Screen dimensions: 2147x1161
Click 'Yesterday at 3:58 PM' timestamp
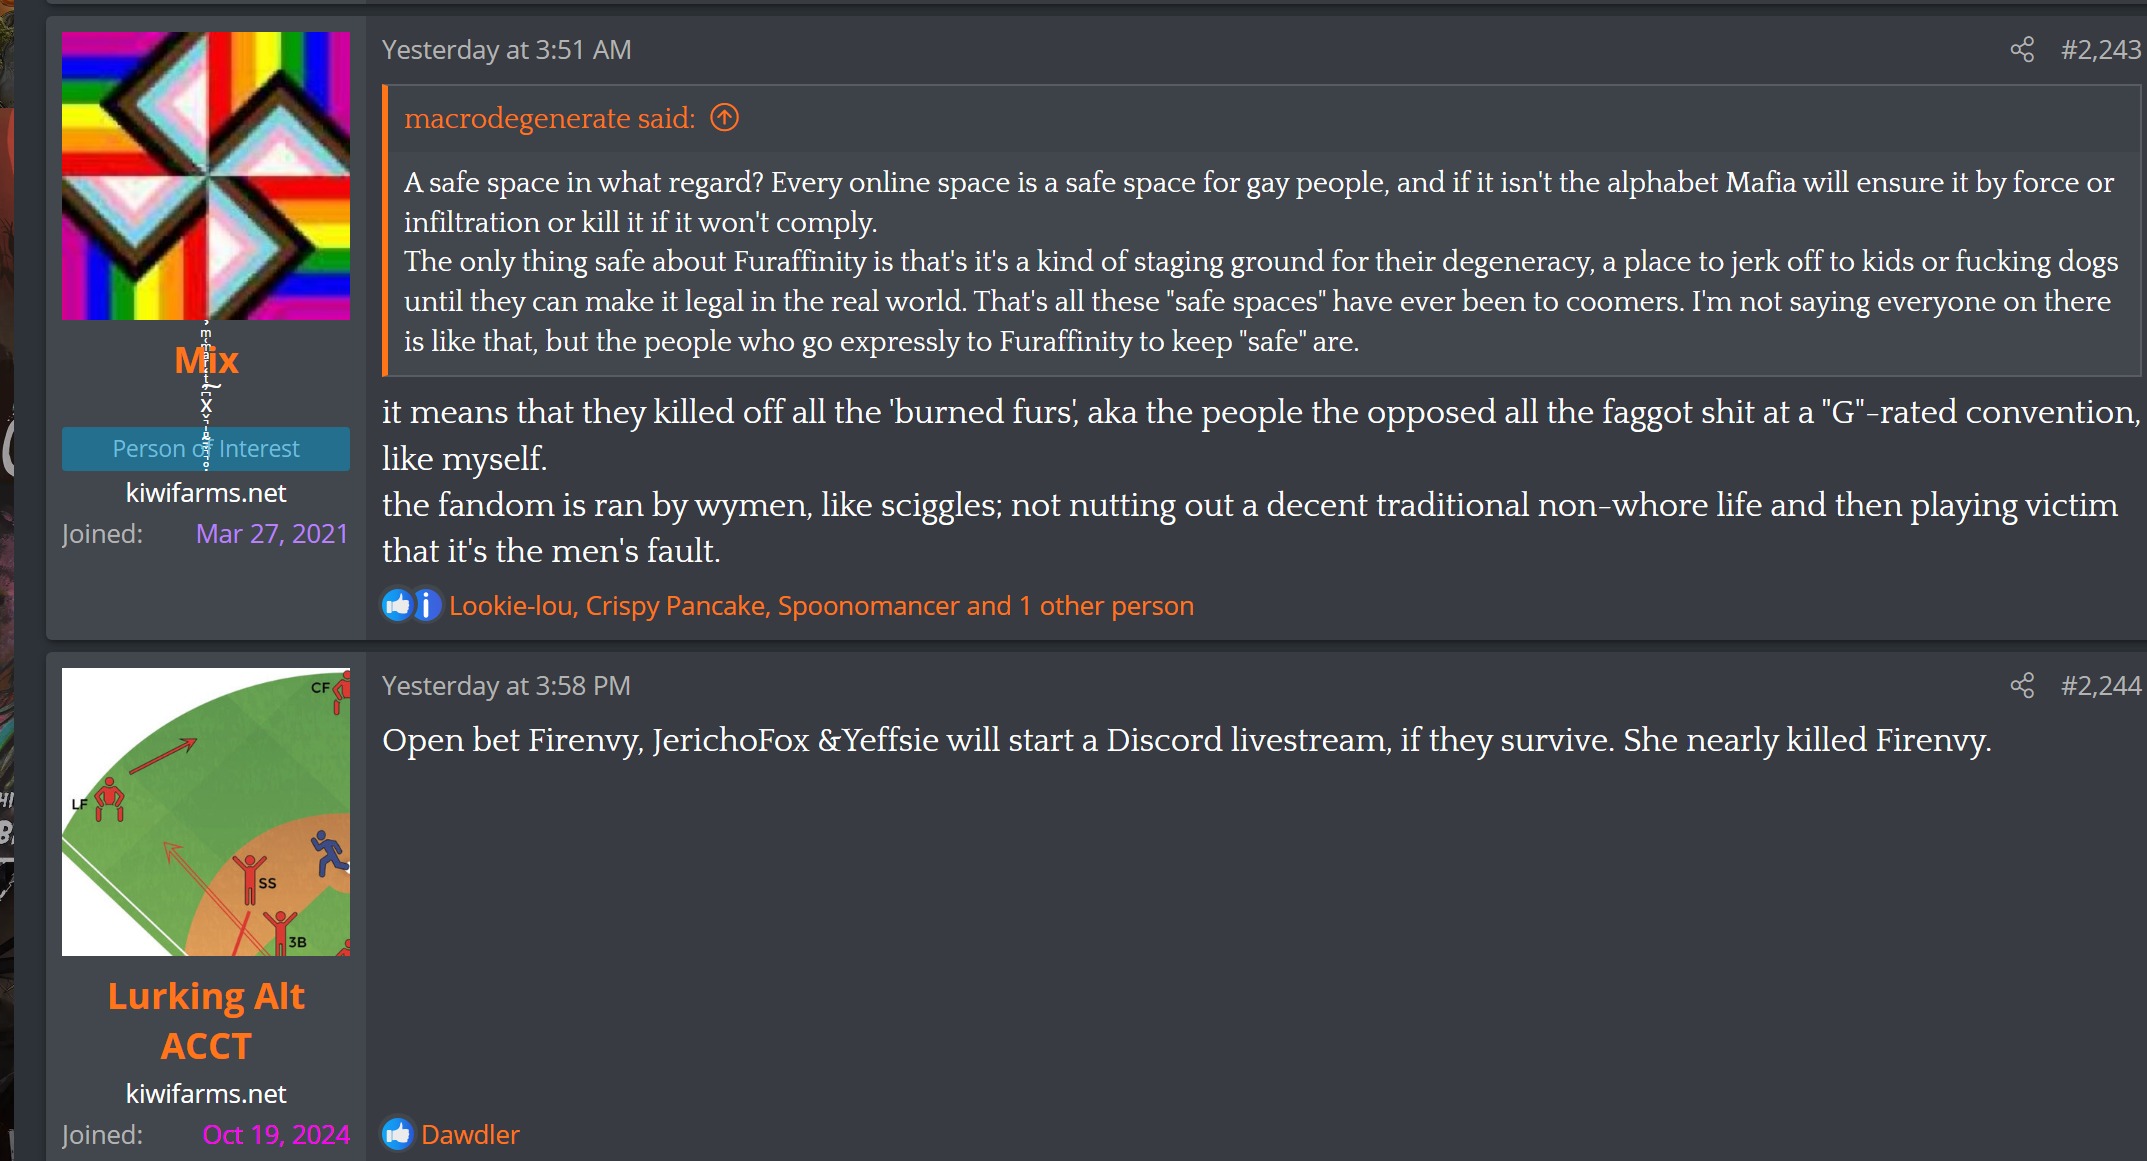(506, 686)
